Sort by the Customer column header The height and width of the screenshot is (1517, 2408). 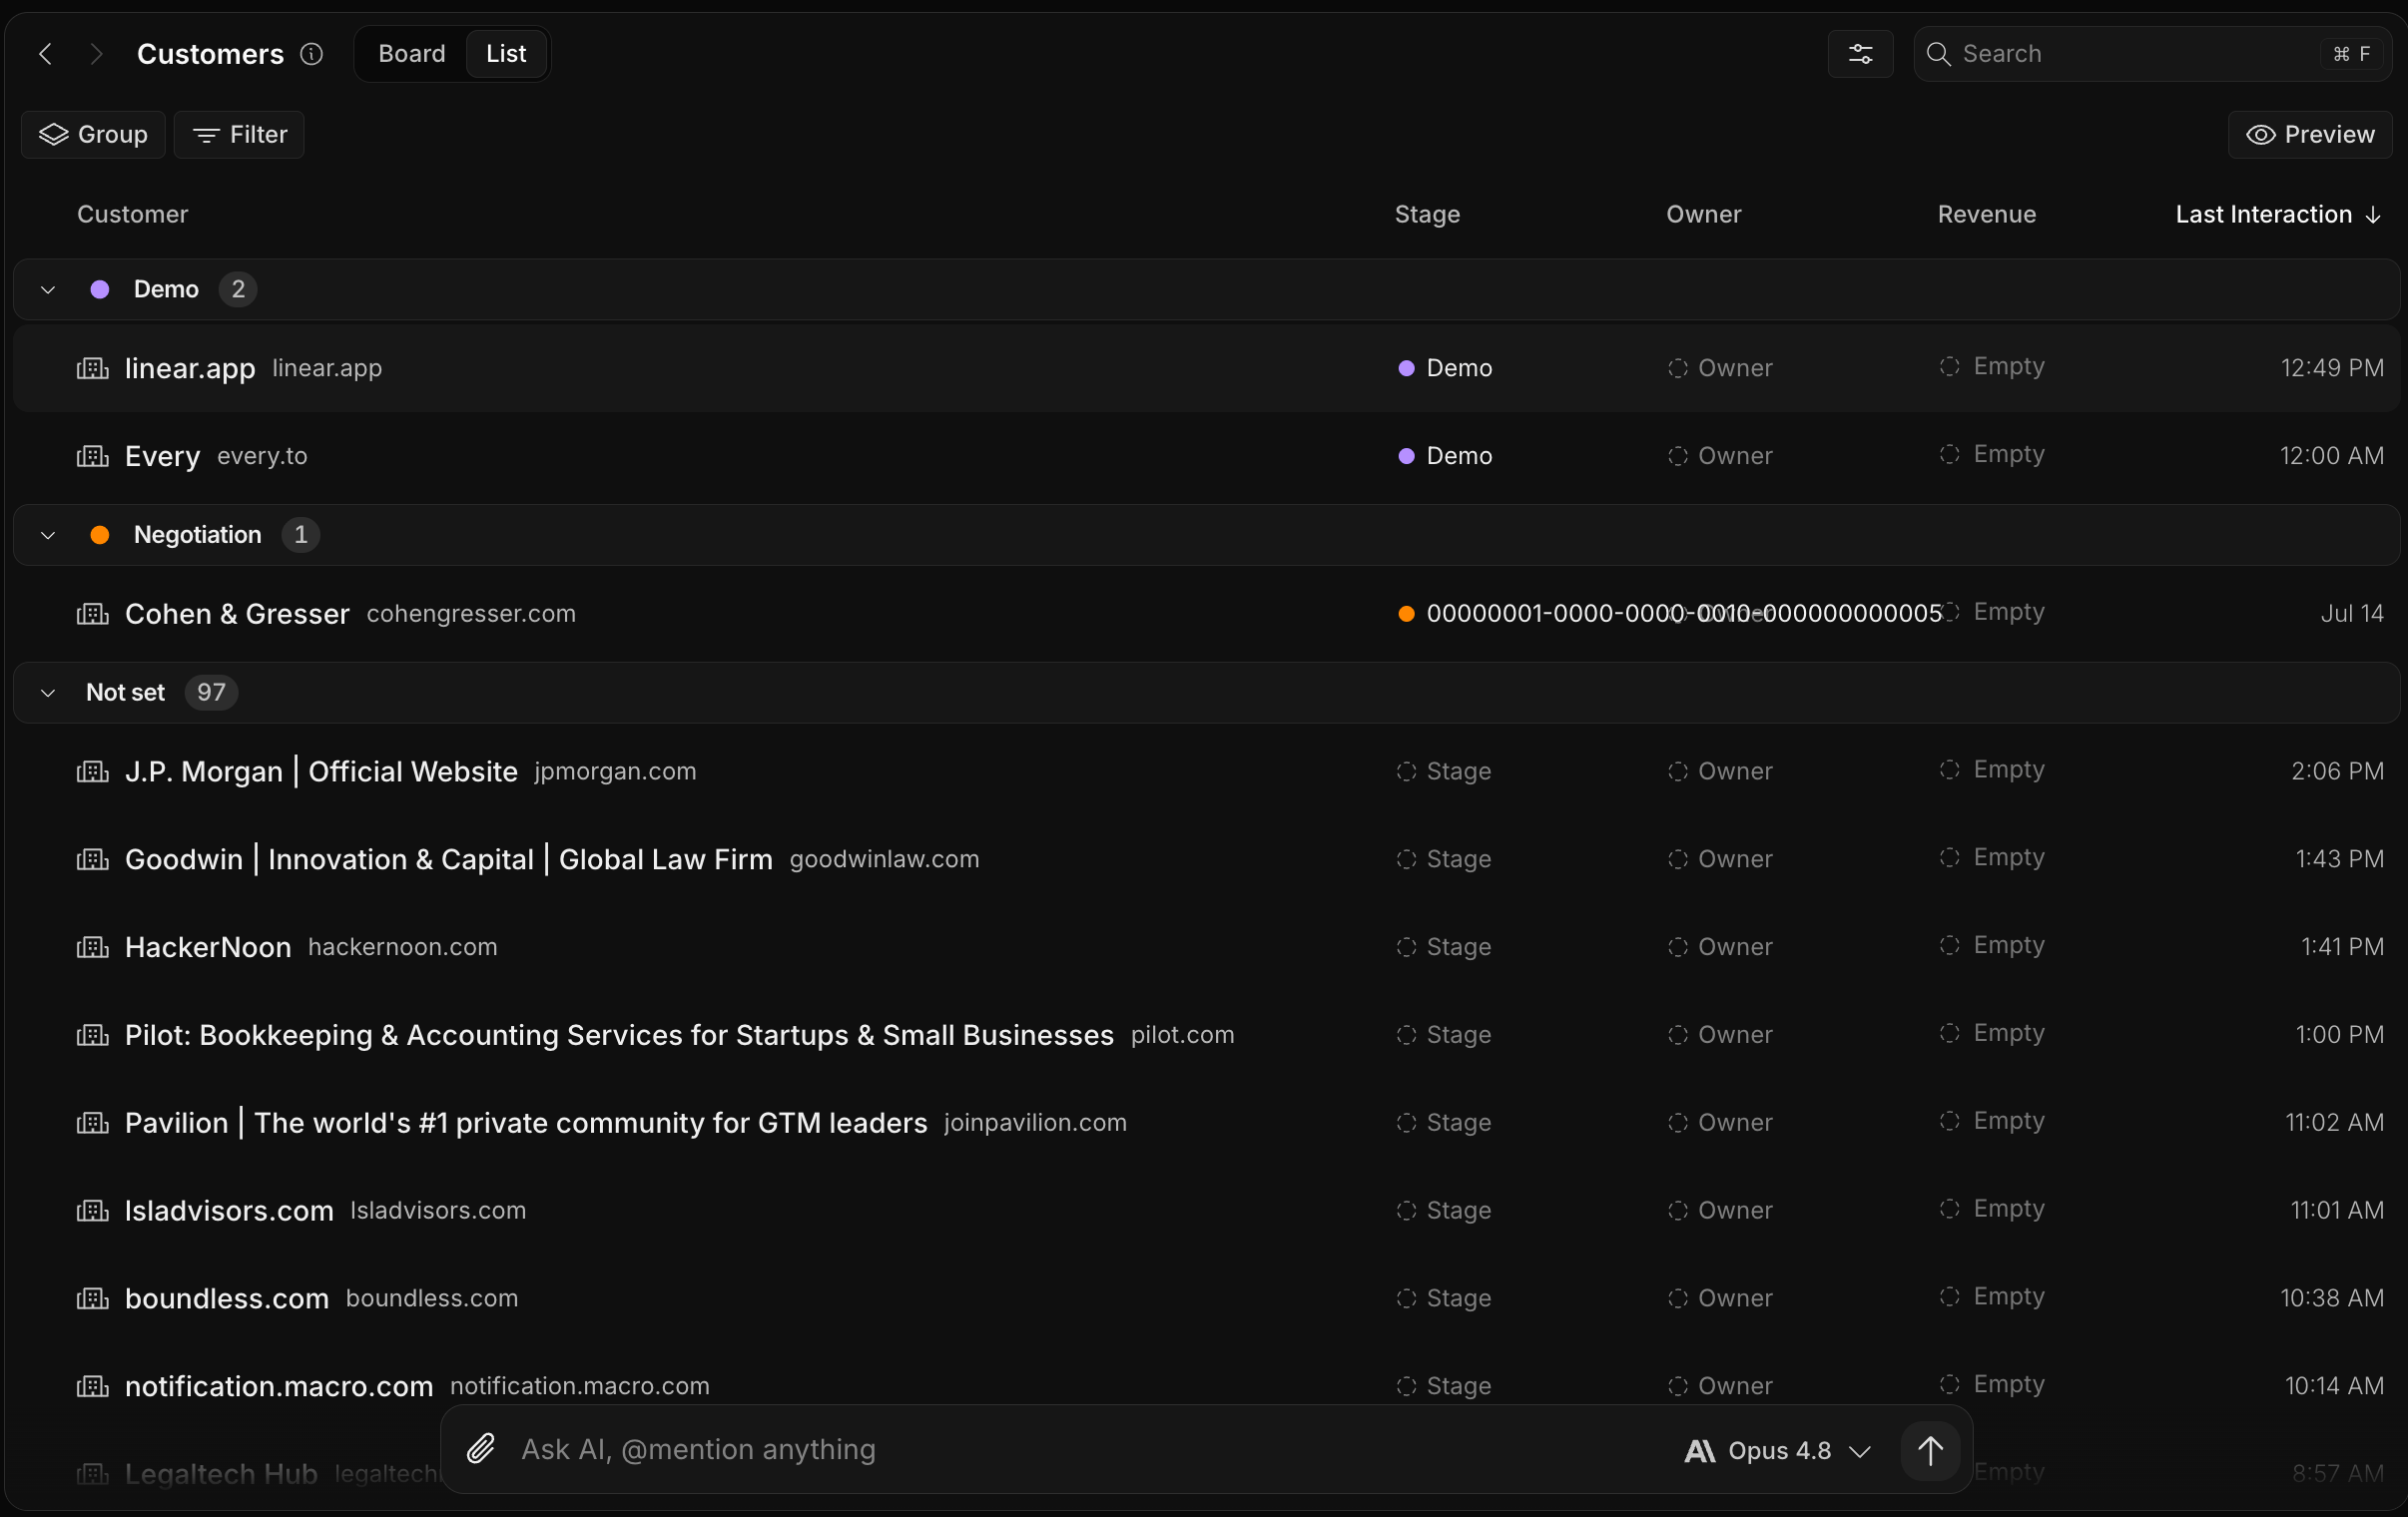point(133,215)
